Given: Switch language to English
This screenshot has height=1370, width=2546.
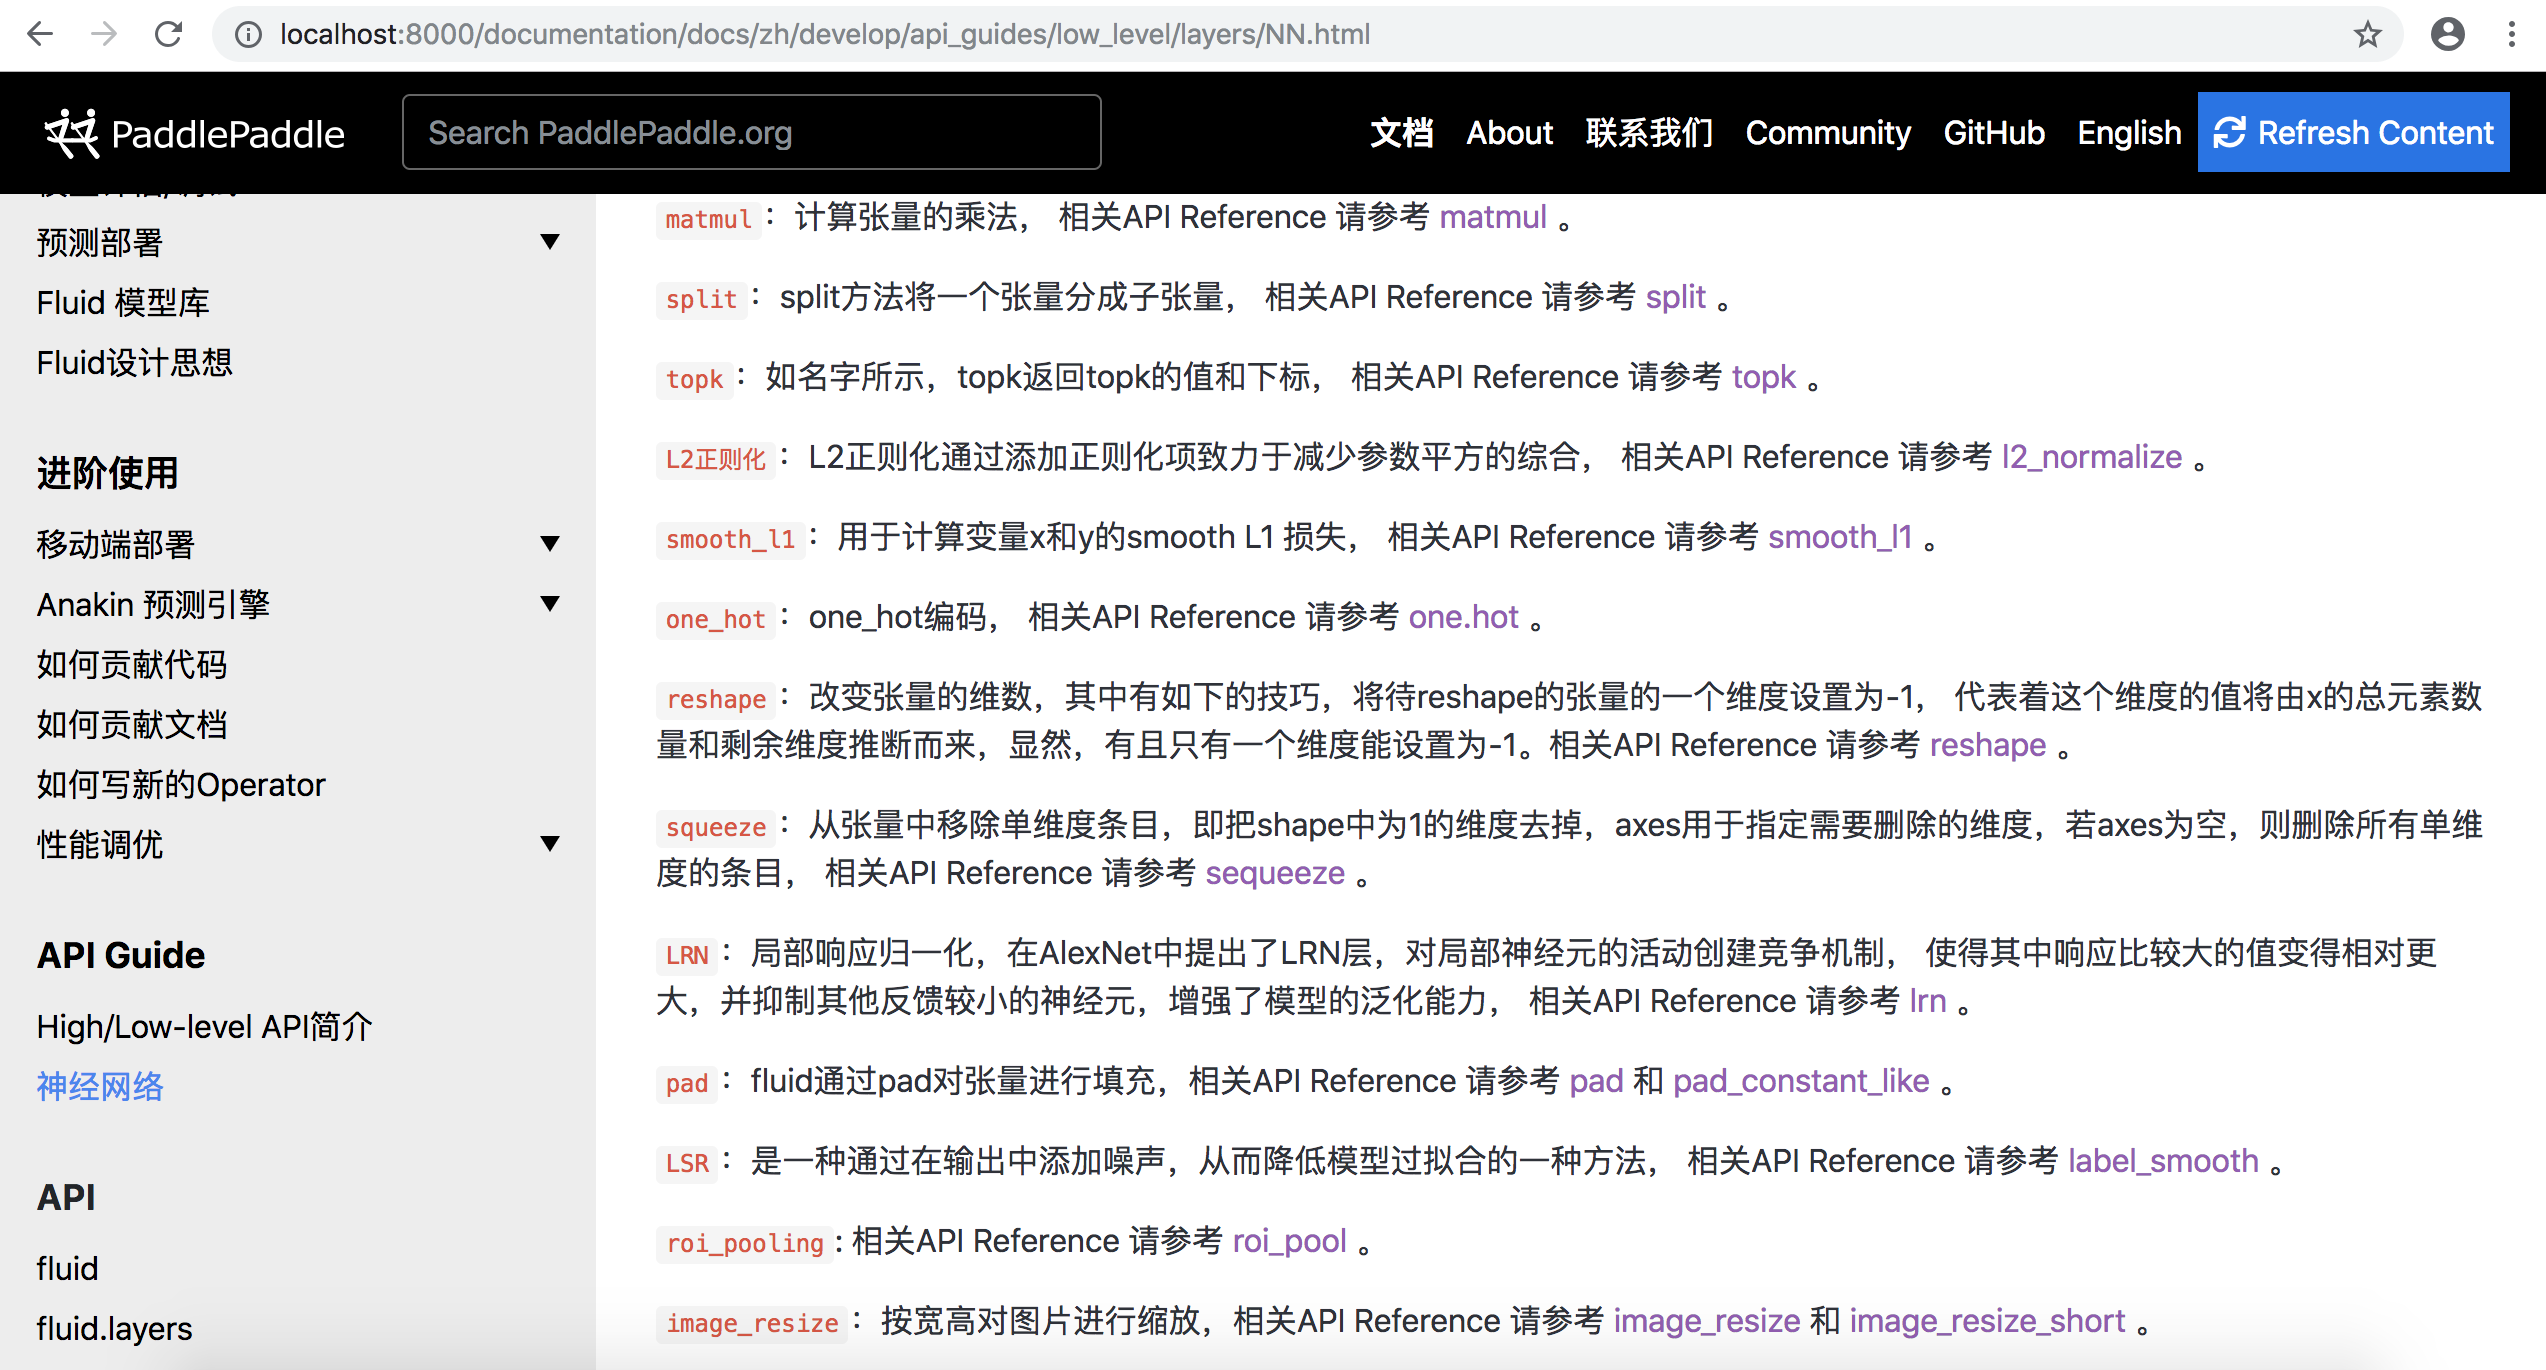Looking at the screenshot, I should (2128, 133).
